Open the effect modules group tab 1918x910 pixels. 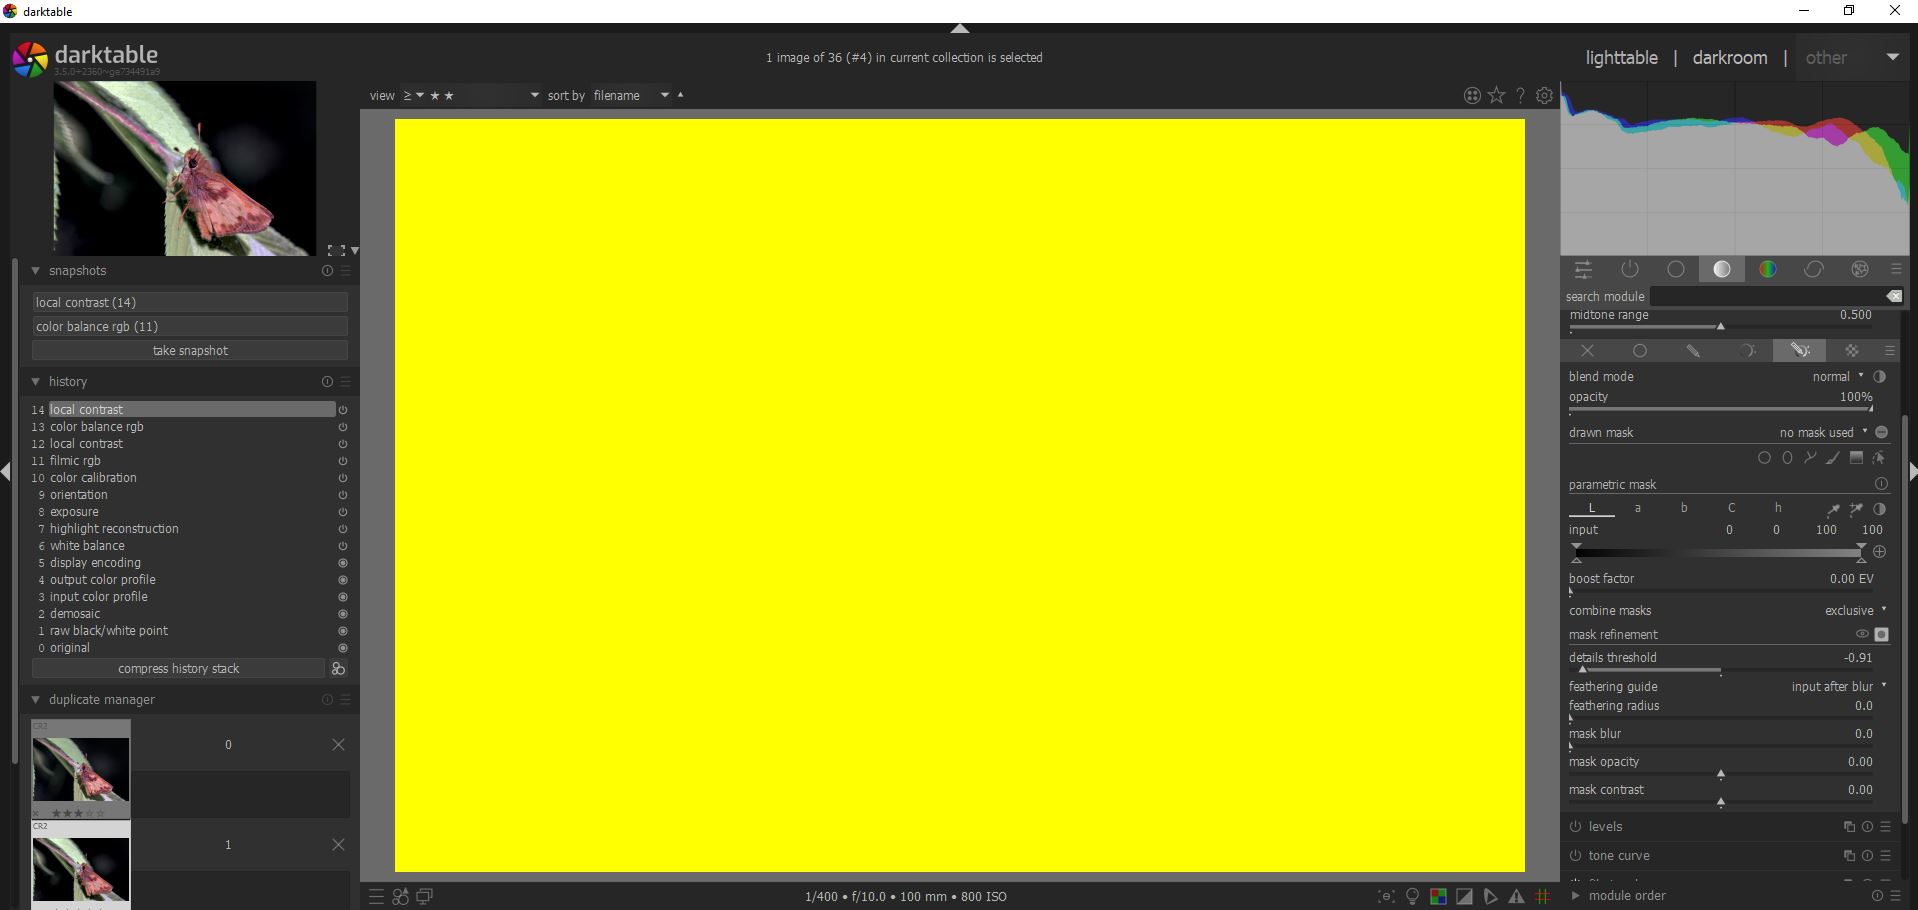(x=1860, y=270)
